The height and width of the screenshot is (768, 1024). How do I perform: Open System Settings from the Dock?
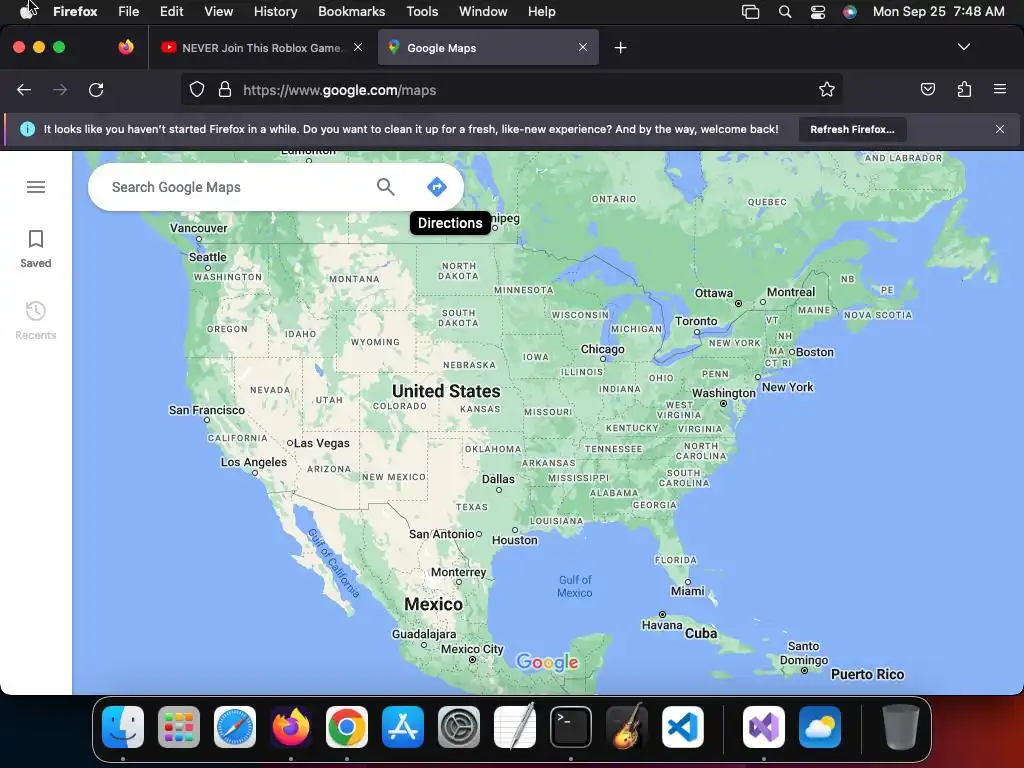tap(458, 727)
